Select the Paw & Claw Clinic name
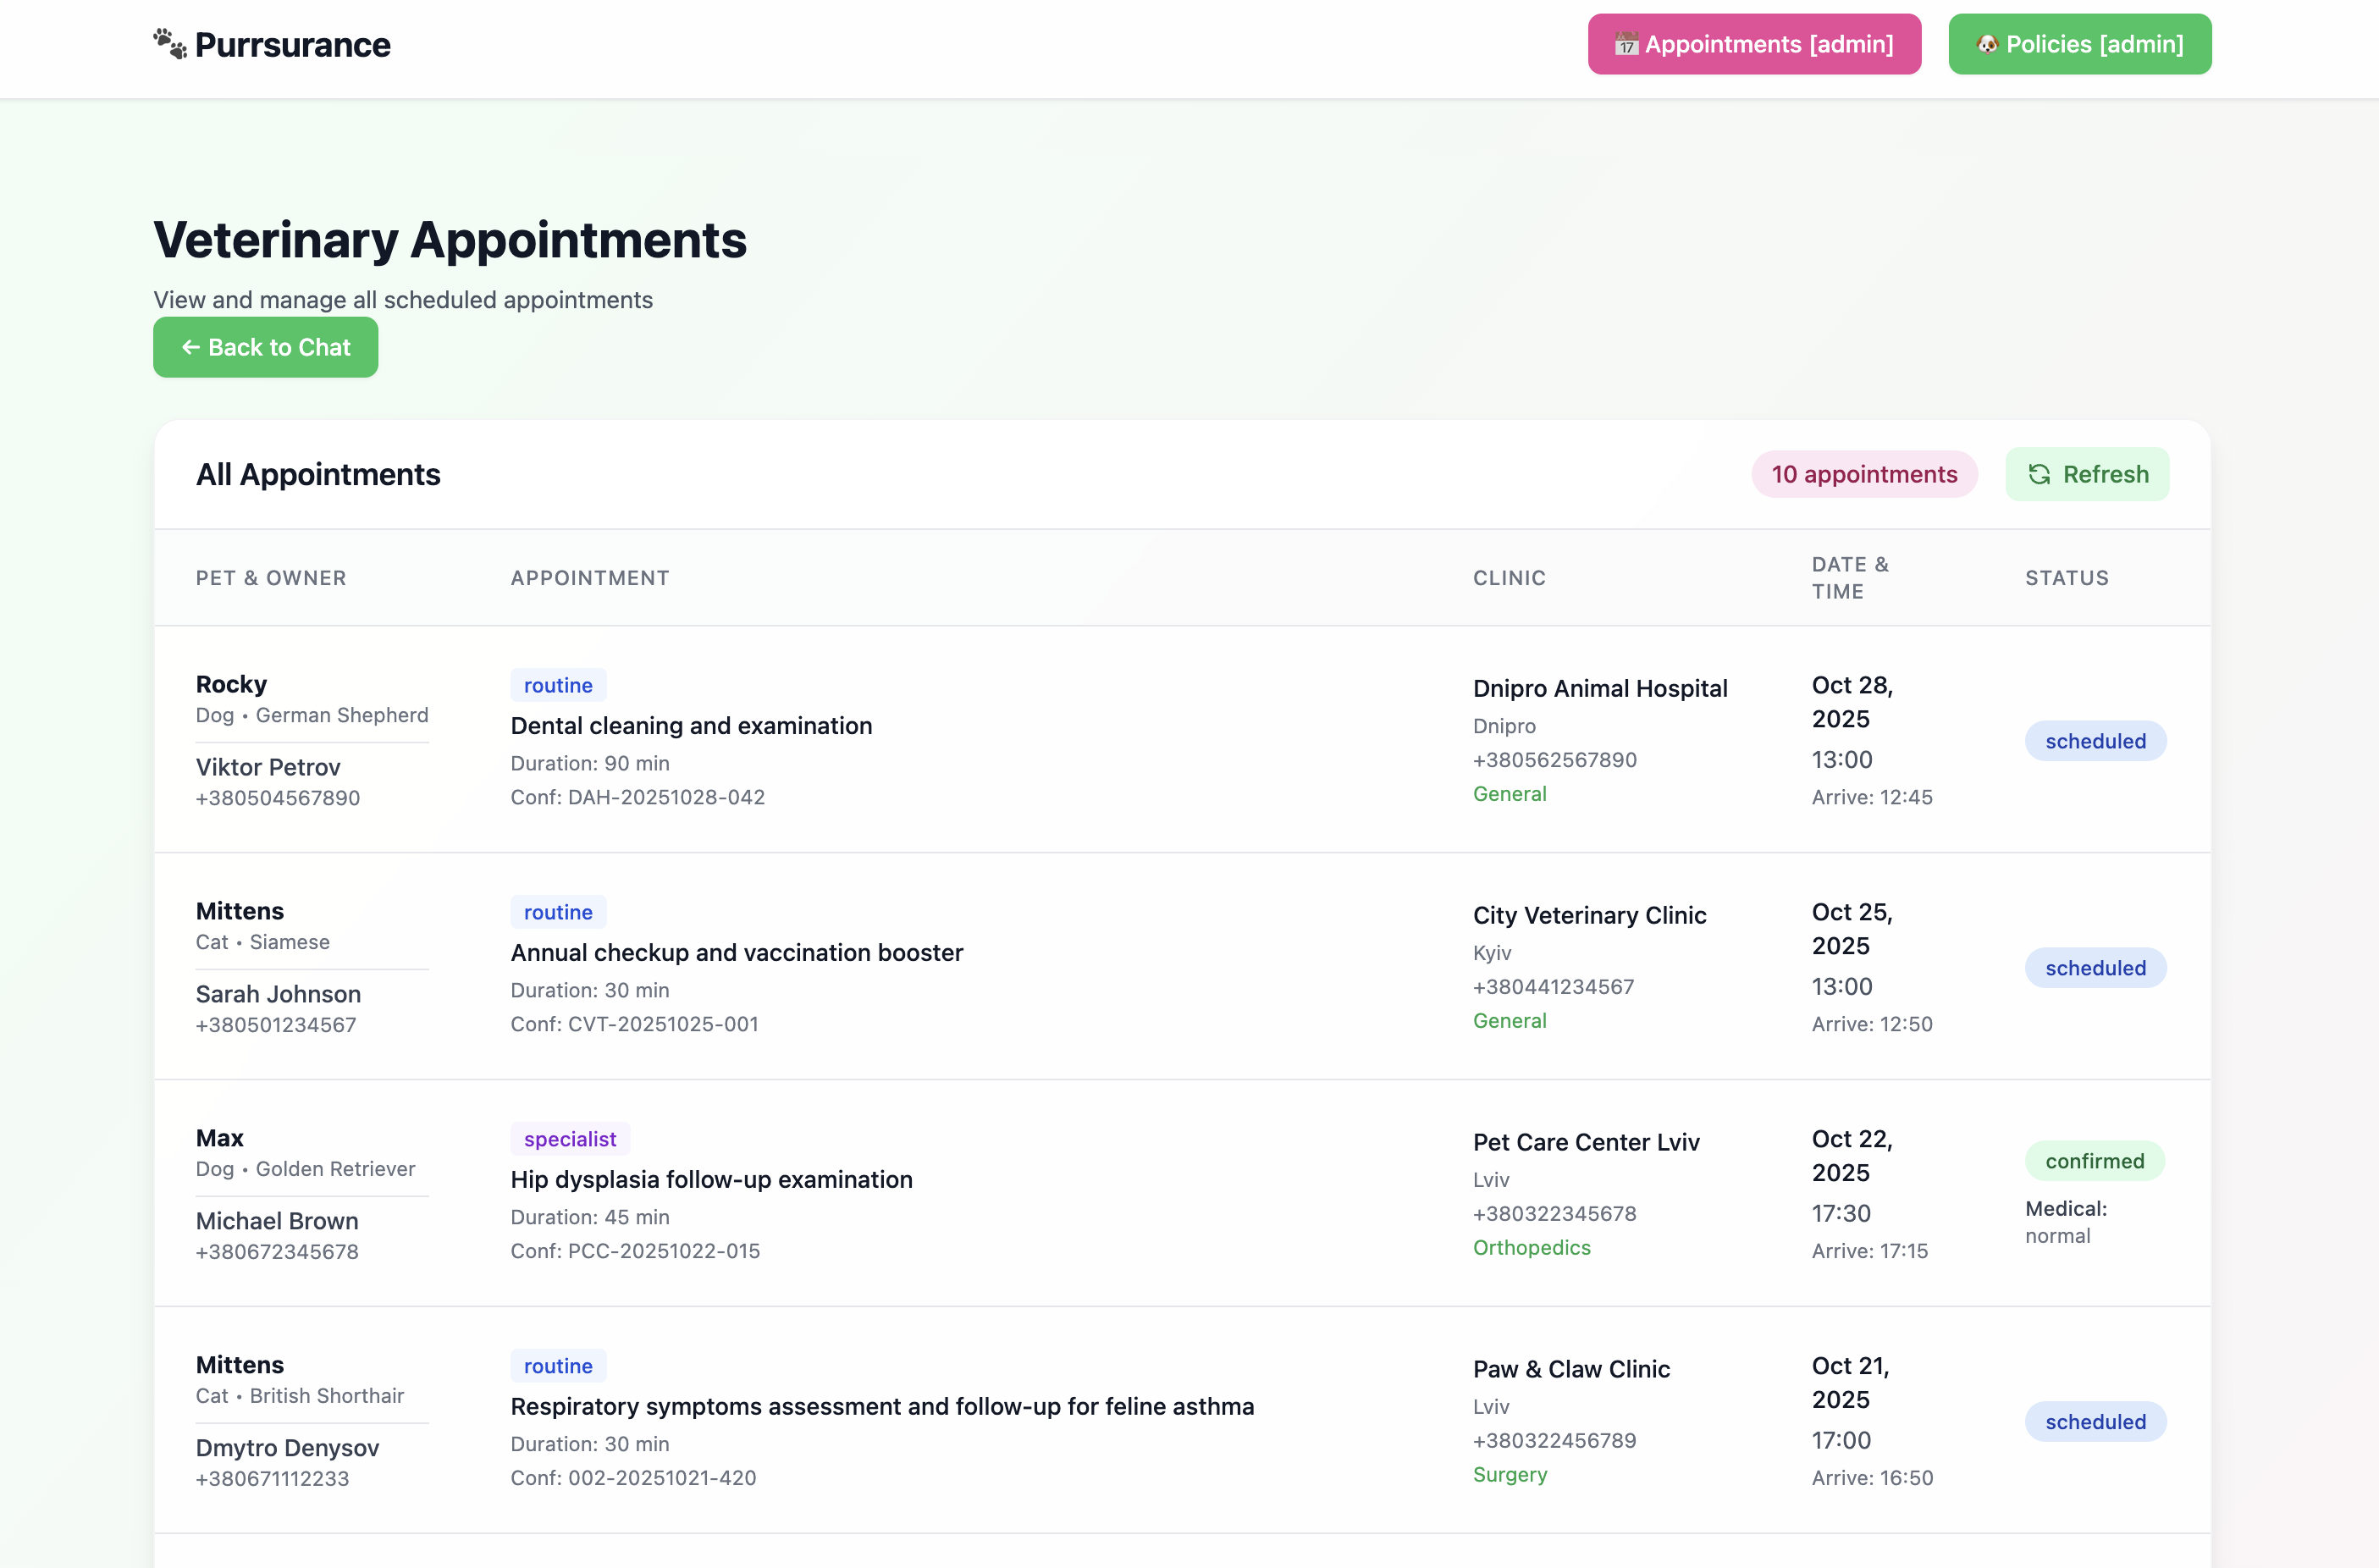 [x=1571, y=1369]
